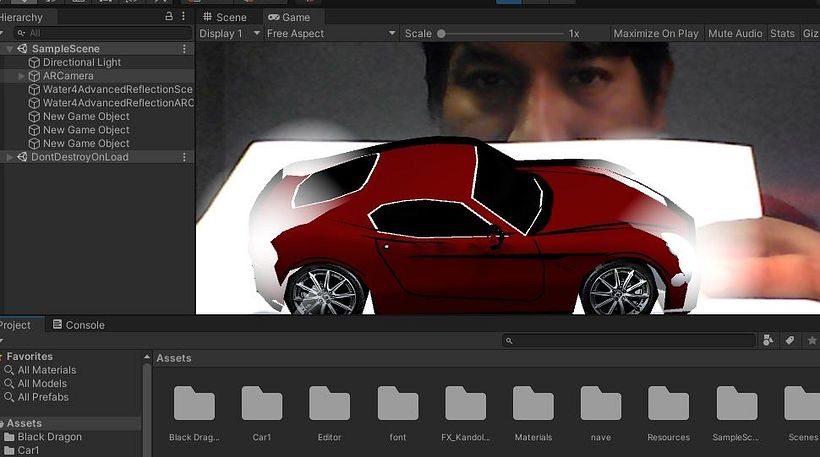Click the search-by-type filter icon
Image resolution: width=820 pixels, height=457 pixels.
coord(768,341)
